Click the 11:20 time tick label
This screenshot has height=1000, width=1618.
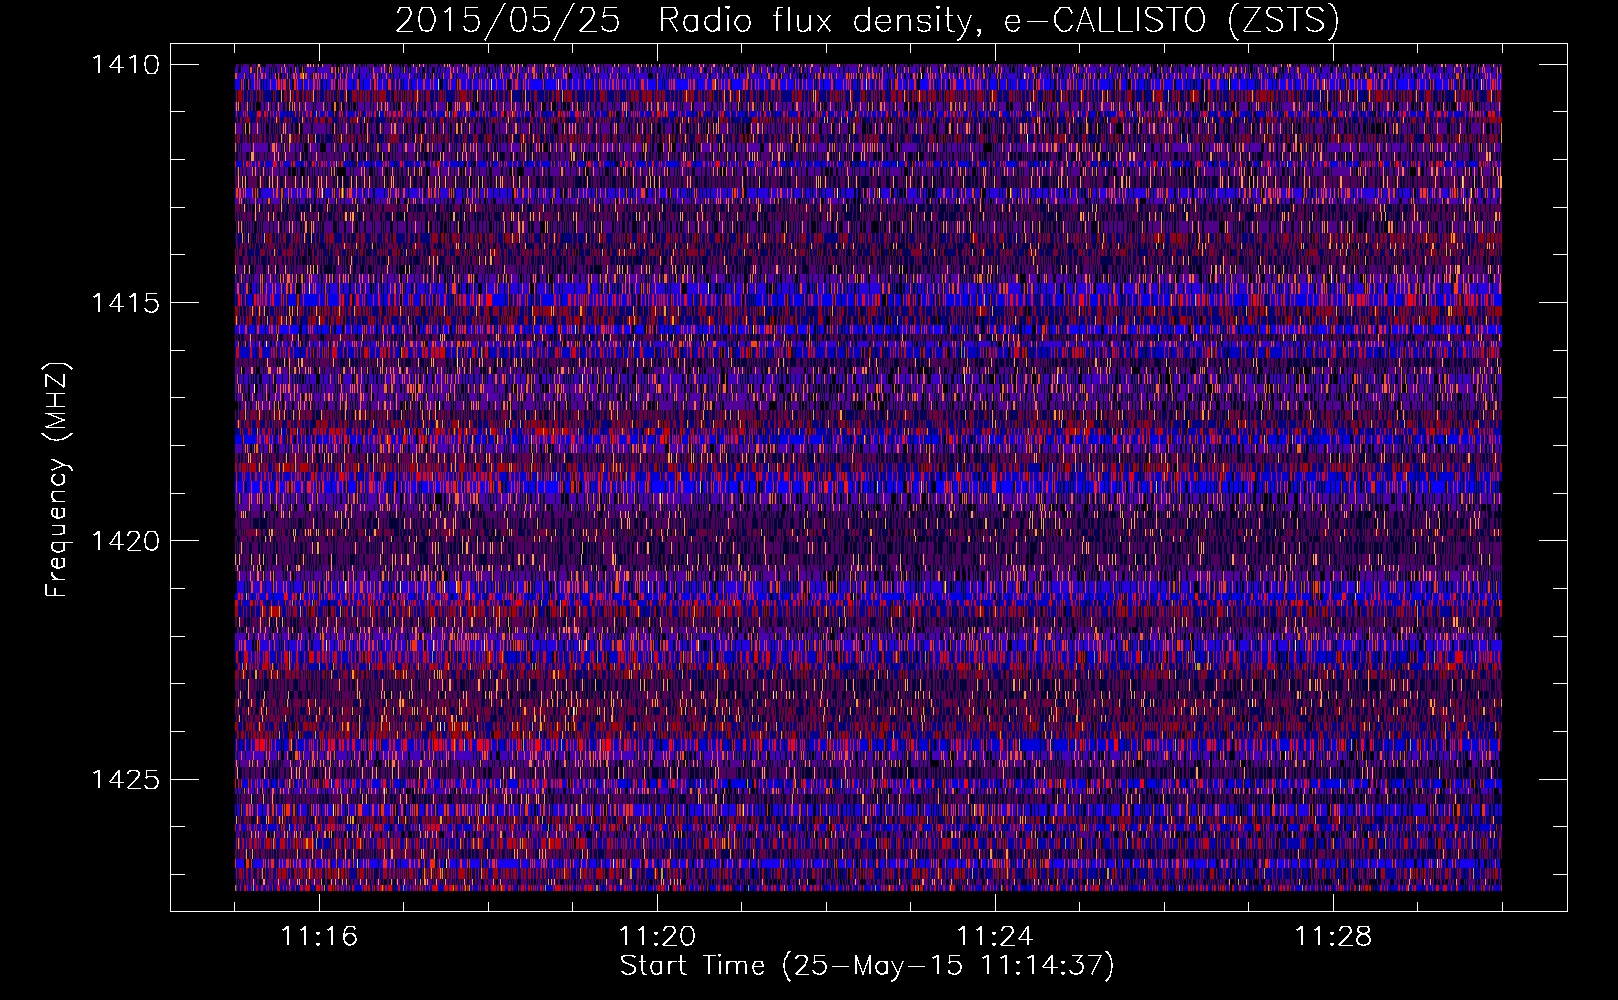657,936
